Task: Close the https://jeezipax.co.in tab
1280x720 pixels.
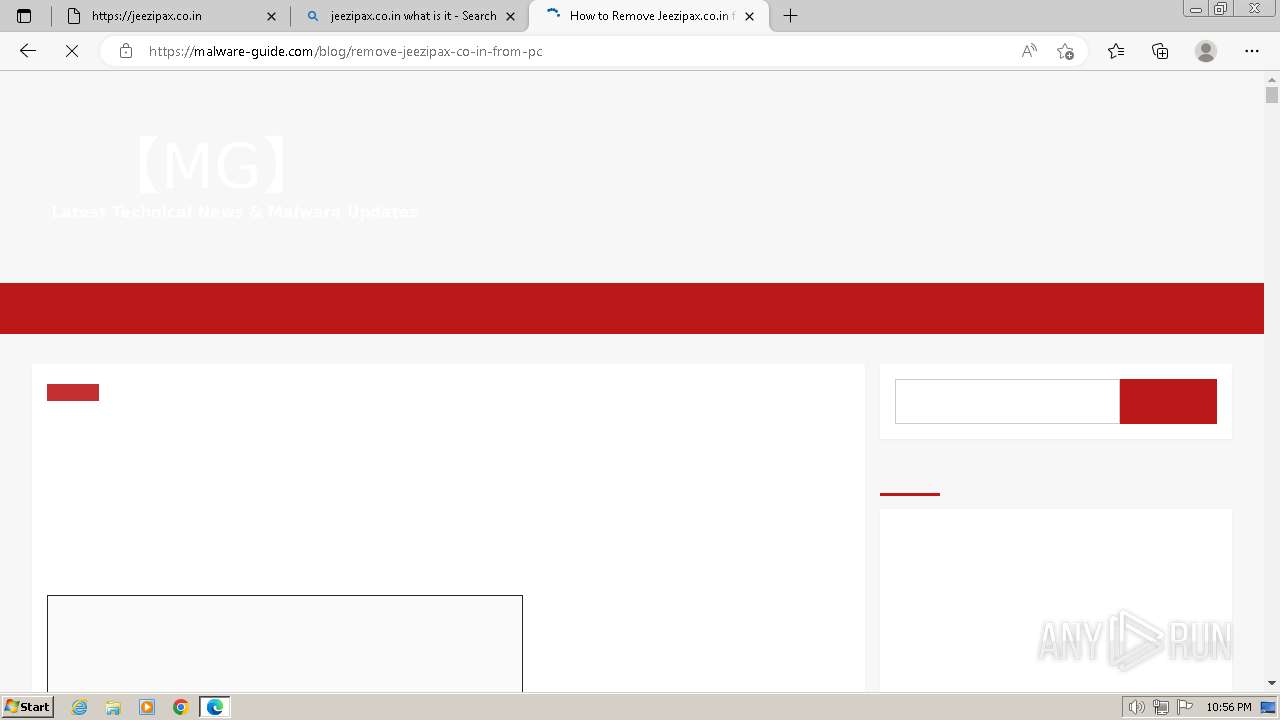Action: (271, 16)
